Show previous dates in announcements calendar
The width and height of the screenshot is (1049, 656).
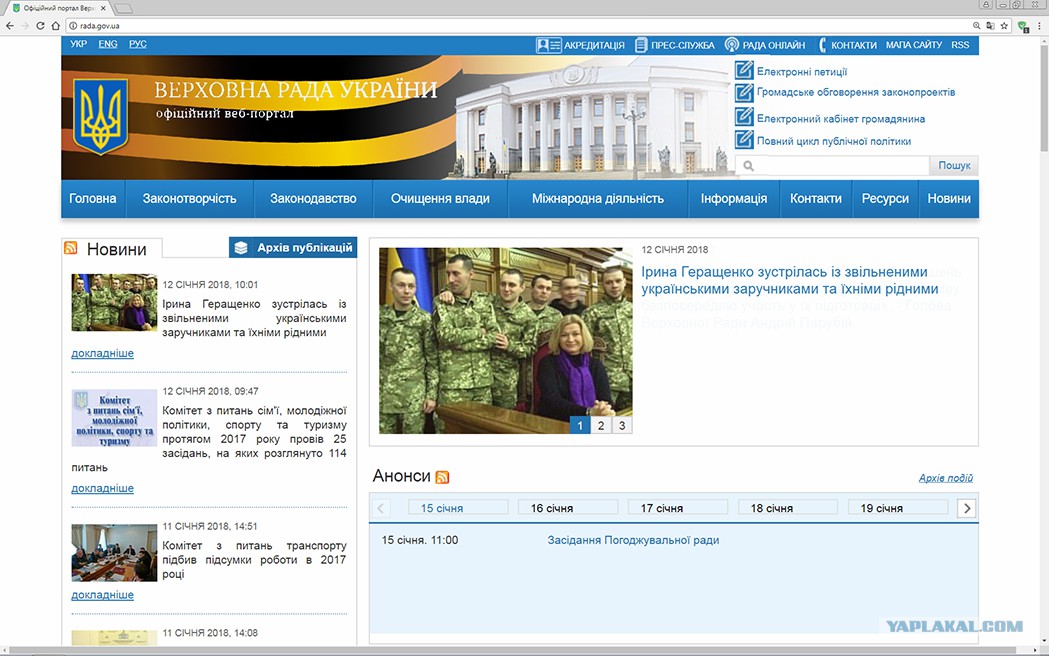[x=381, y=508]
